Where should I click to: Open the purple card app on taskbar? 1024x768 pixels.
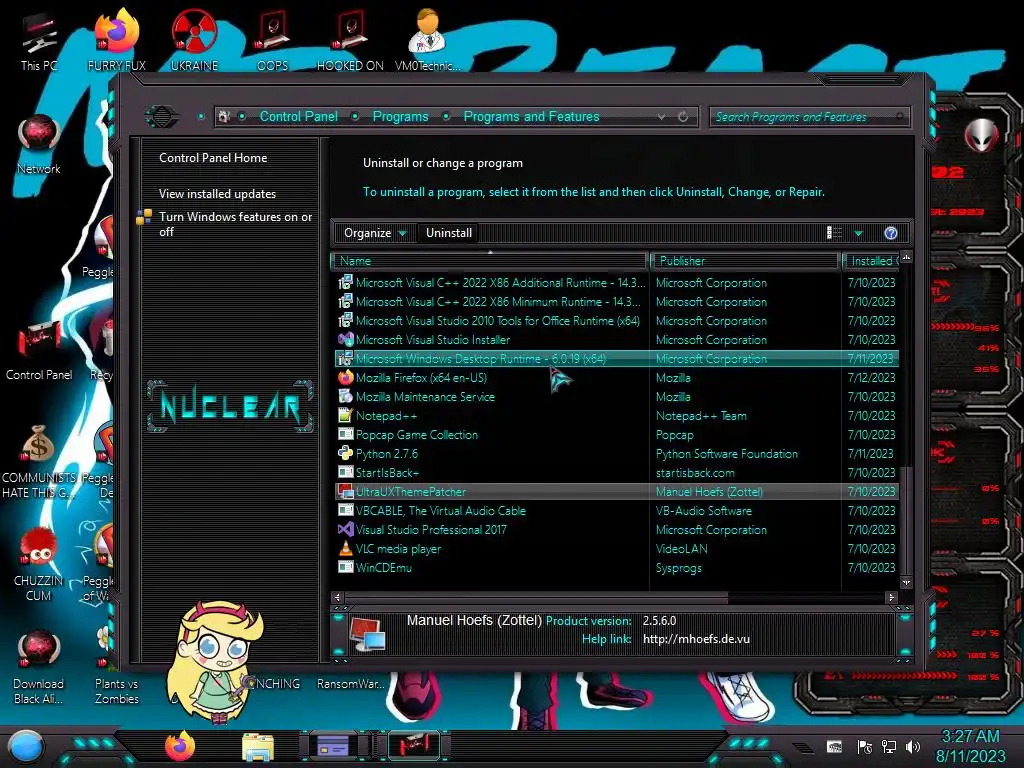coord(334,746)
